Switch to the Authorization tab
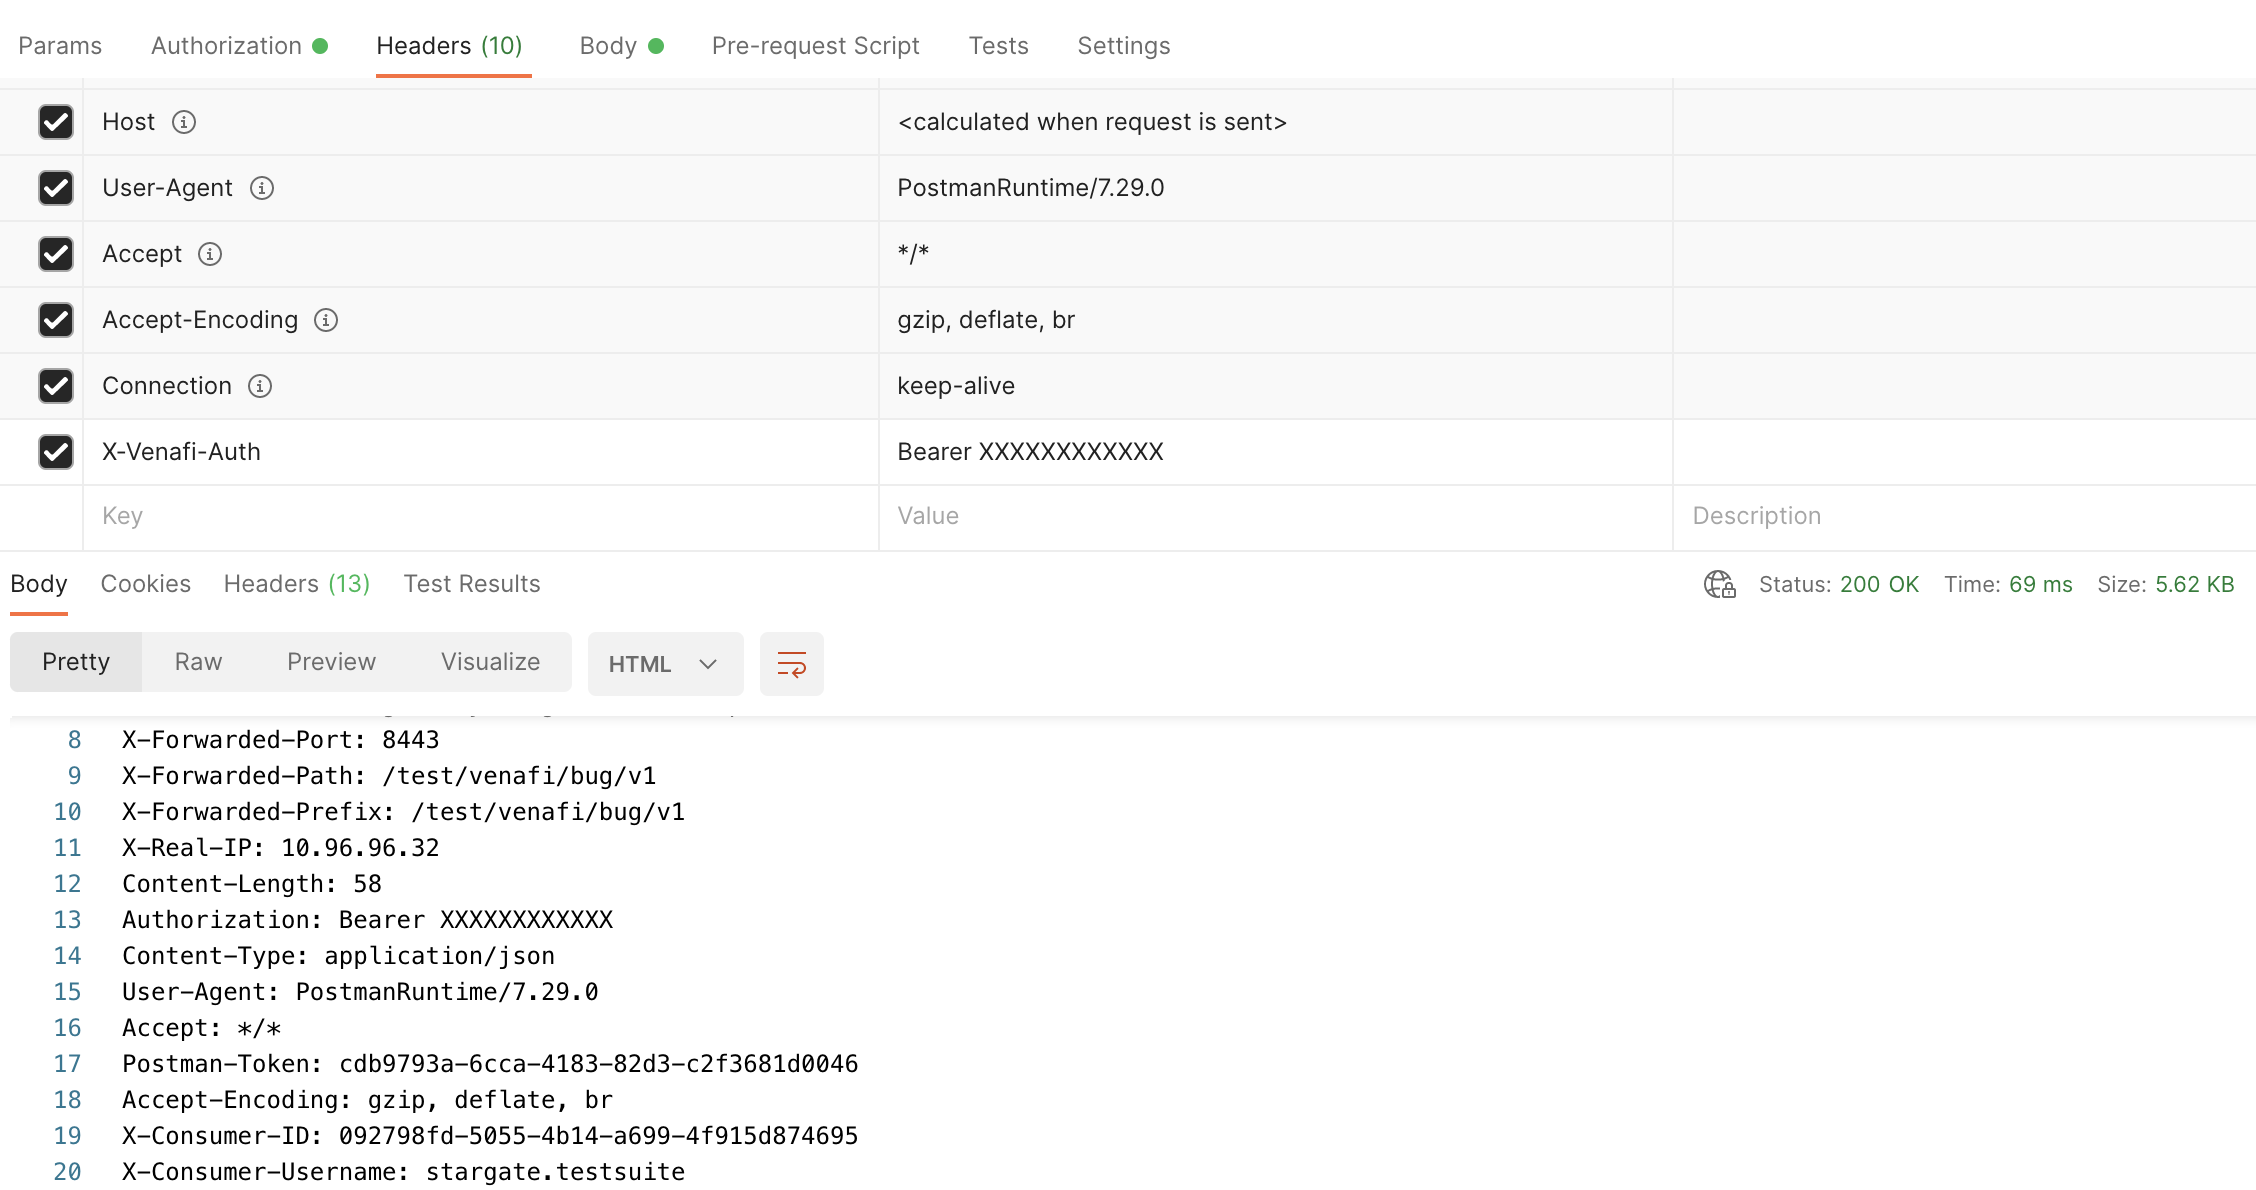The height and width of the screenshot is (1190, 2256). click(228, 45)
